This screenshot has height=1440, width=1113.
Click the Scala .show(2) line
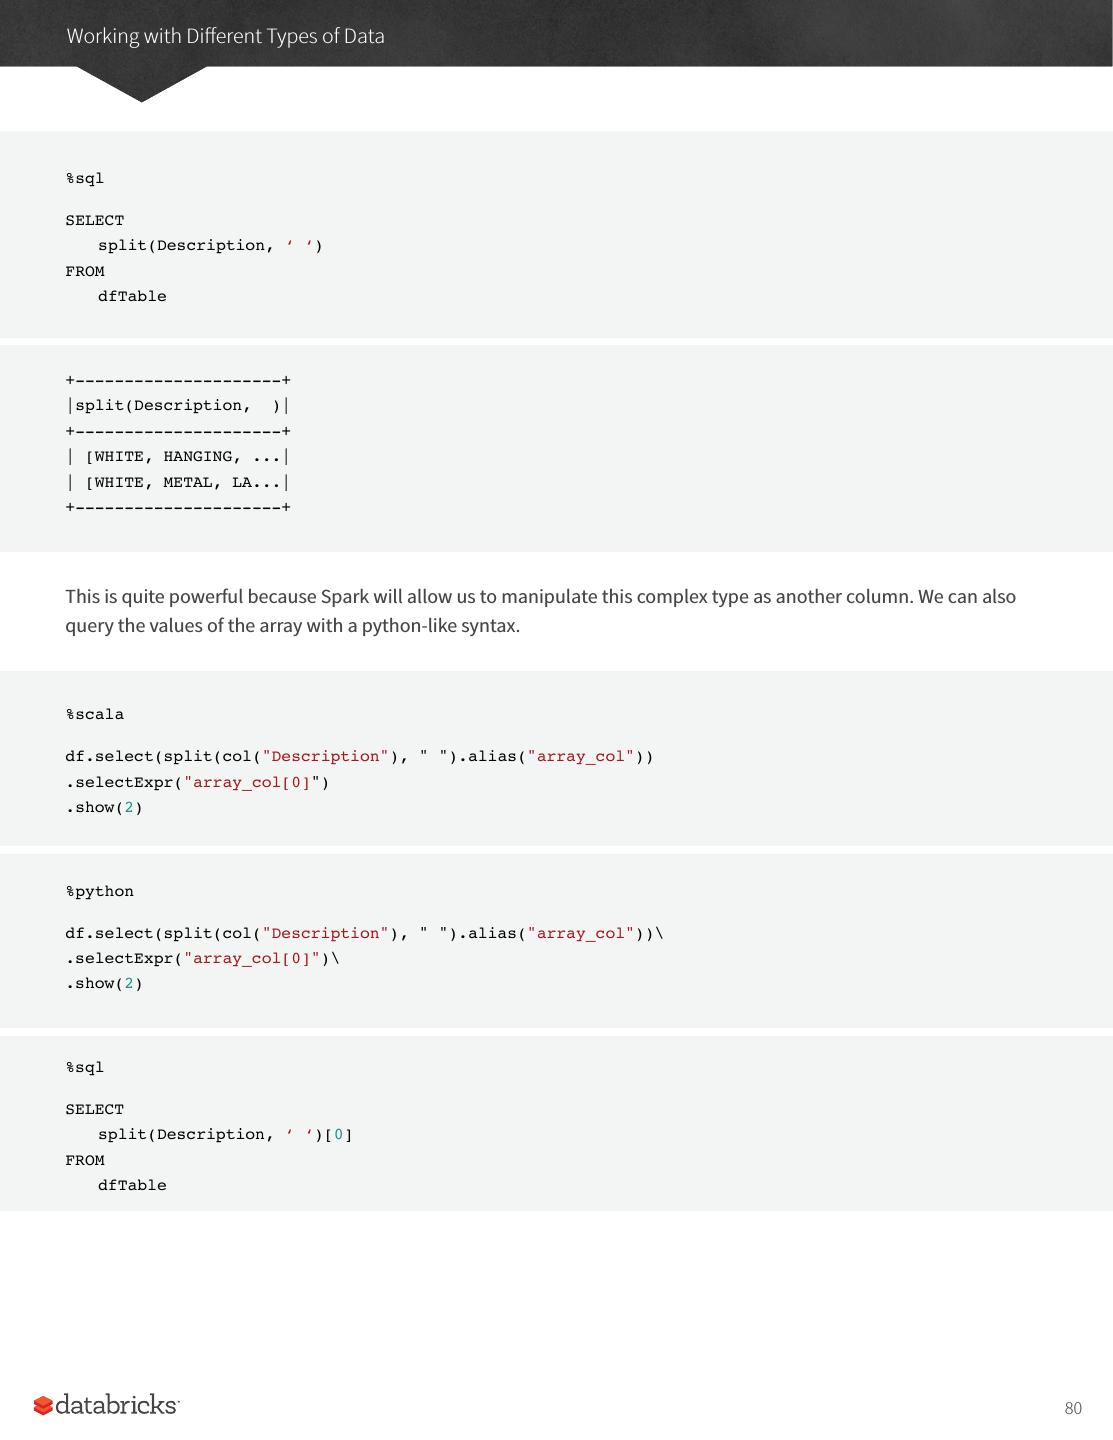tap(105, 807)
